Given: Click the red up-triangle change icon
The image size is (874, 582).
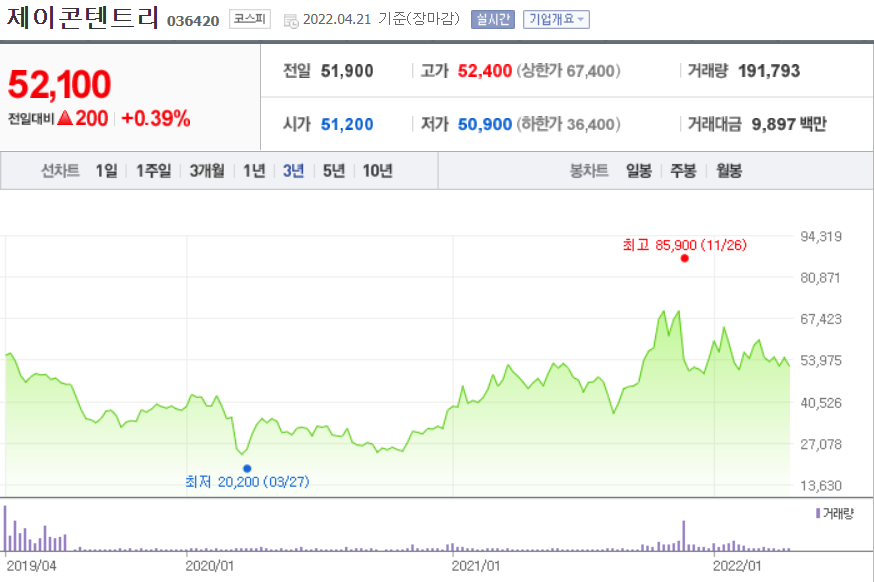Looking at the screenshot, I should (65, 118).
